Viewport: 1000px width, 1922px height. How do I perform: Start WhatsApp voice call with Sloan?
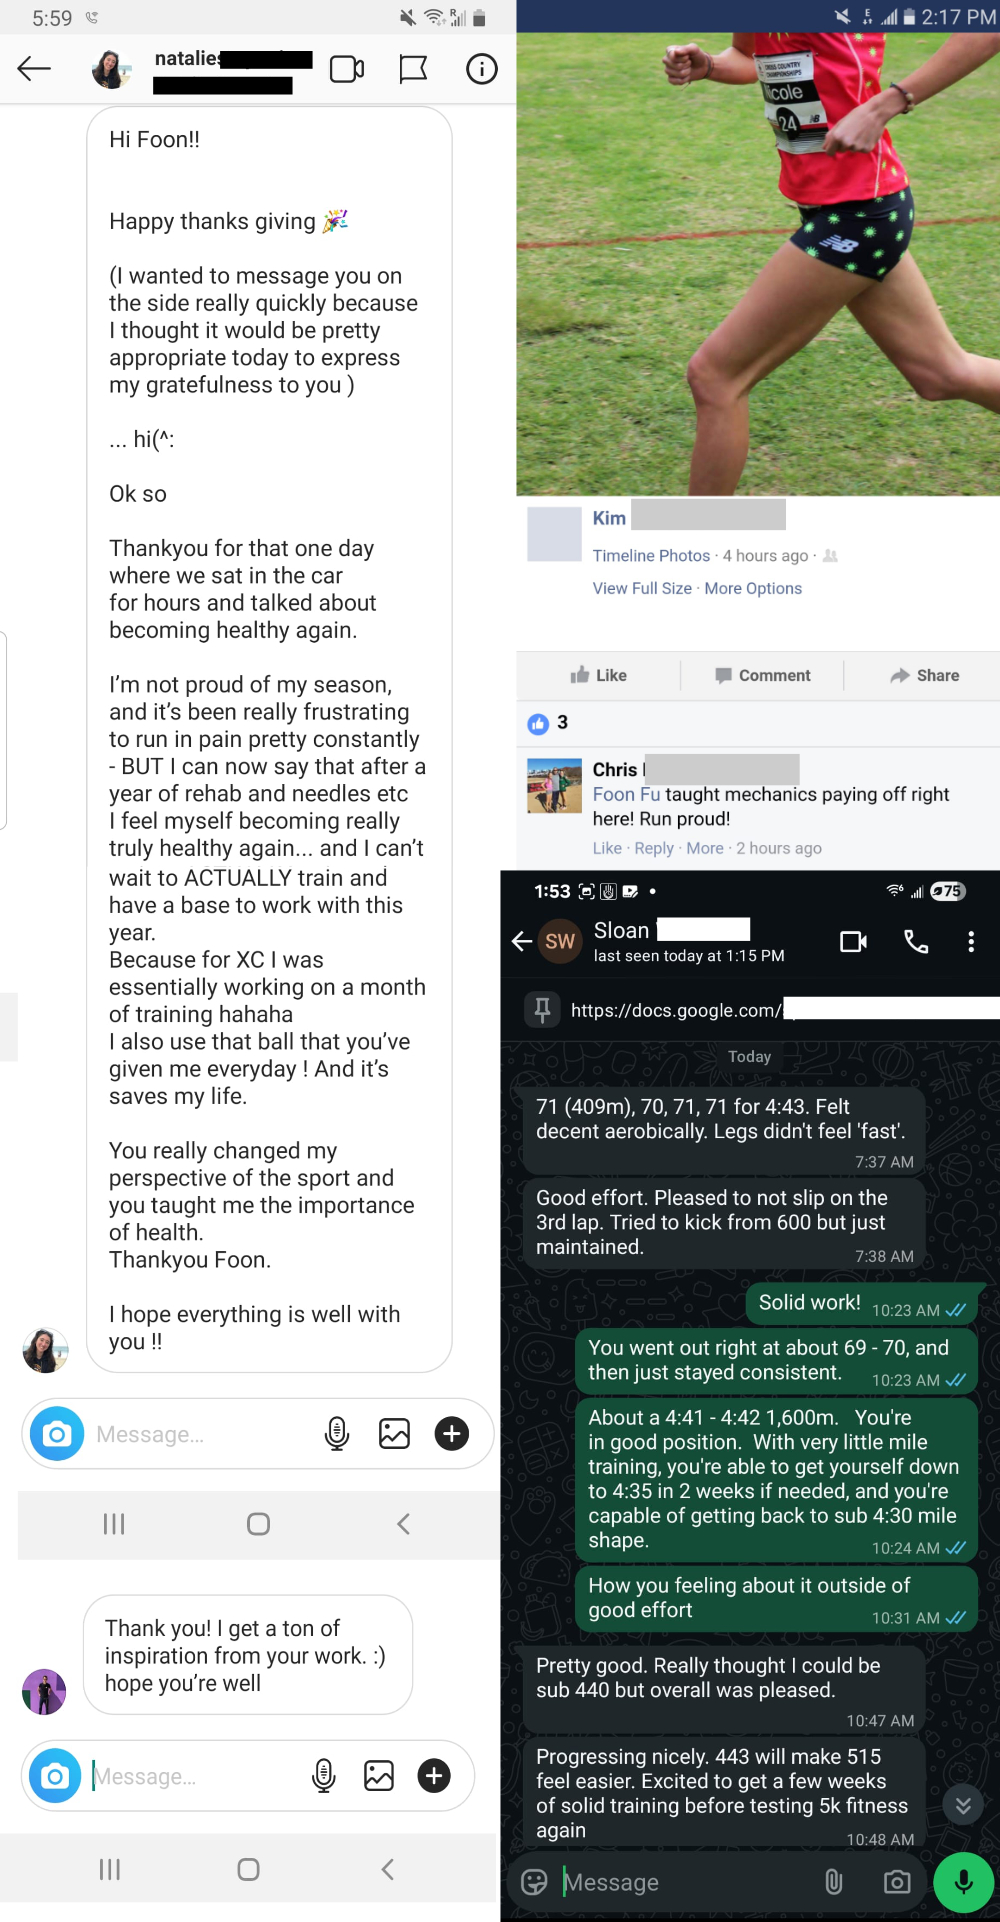[916, 941]
